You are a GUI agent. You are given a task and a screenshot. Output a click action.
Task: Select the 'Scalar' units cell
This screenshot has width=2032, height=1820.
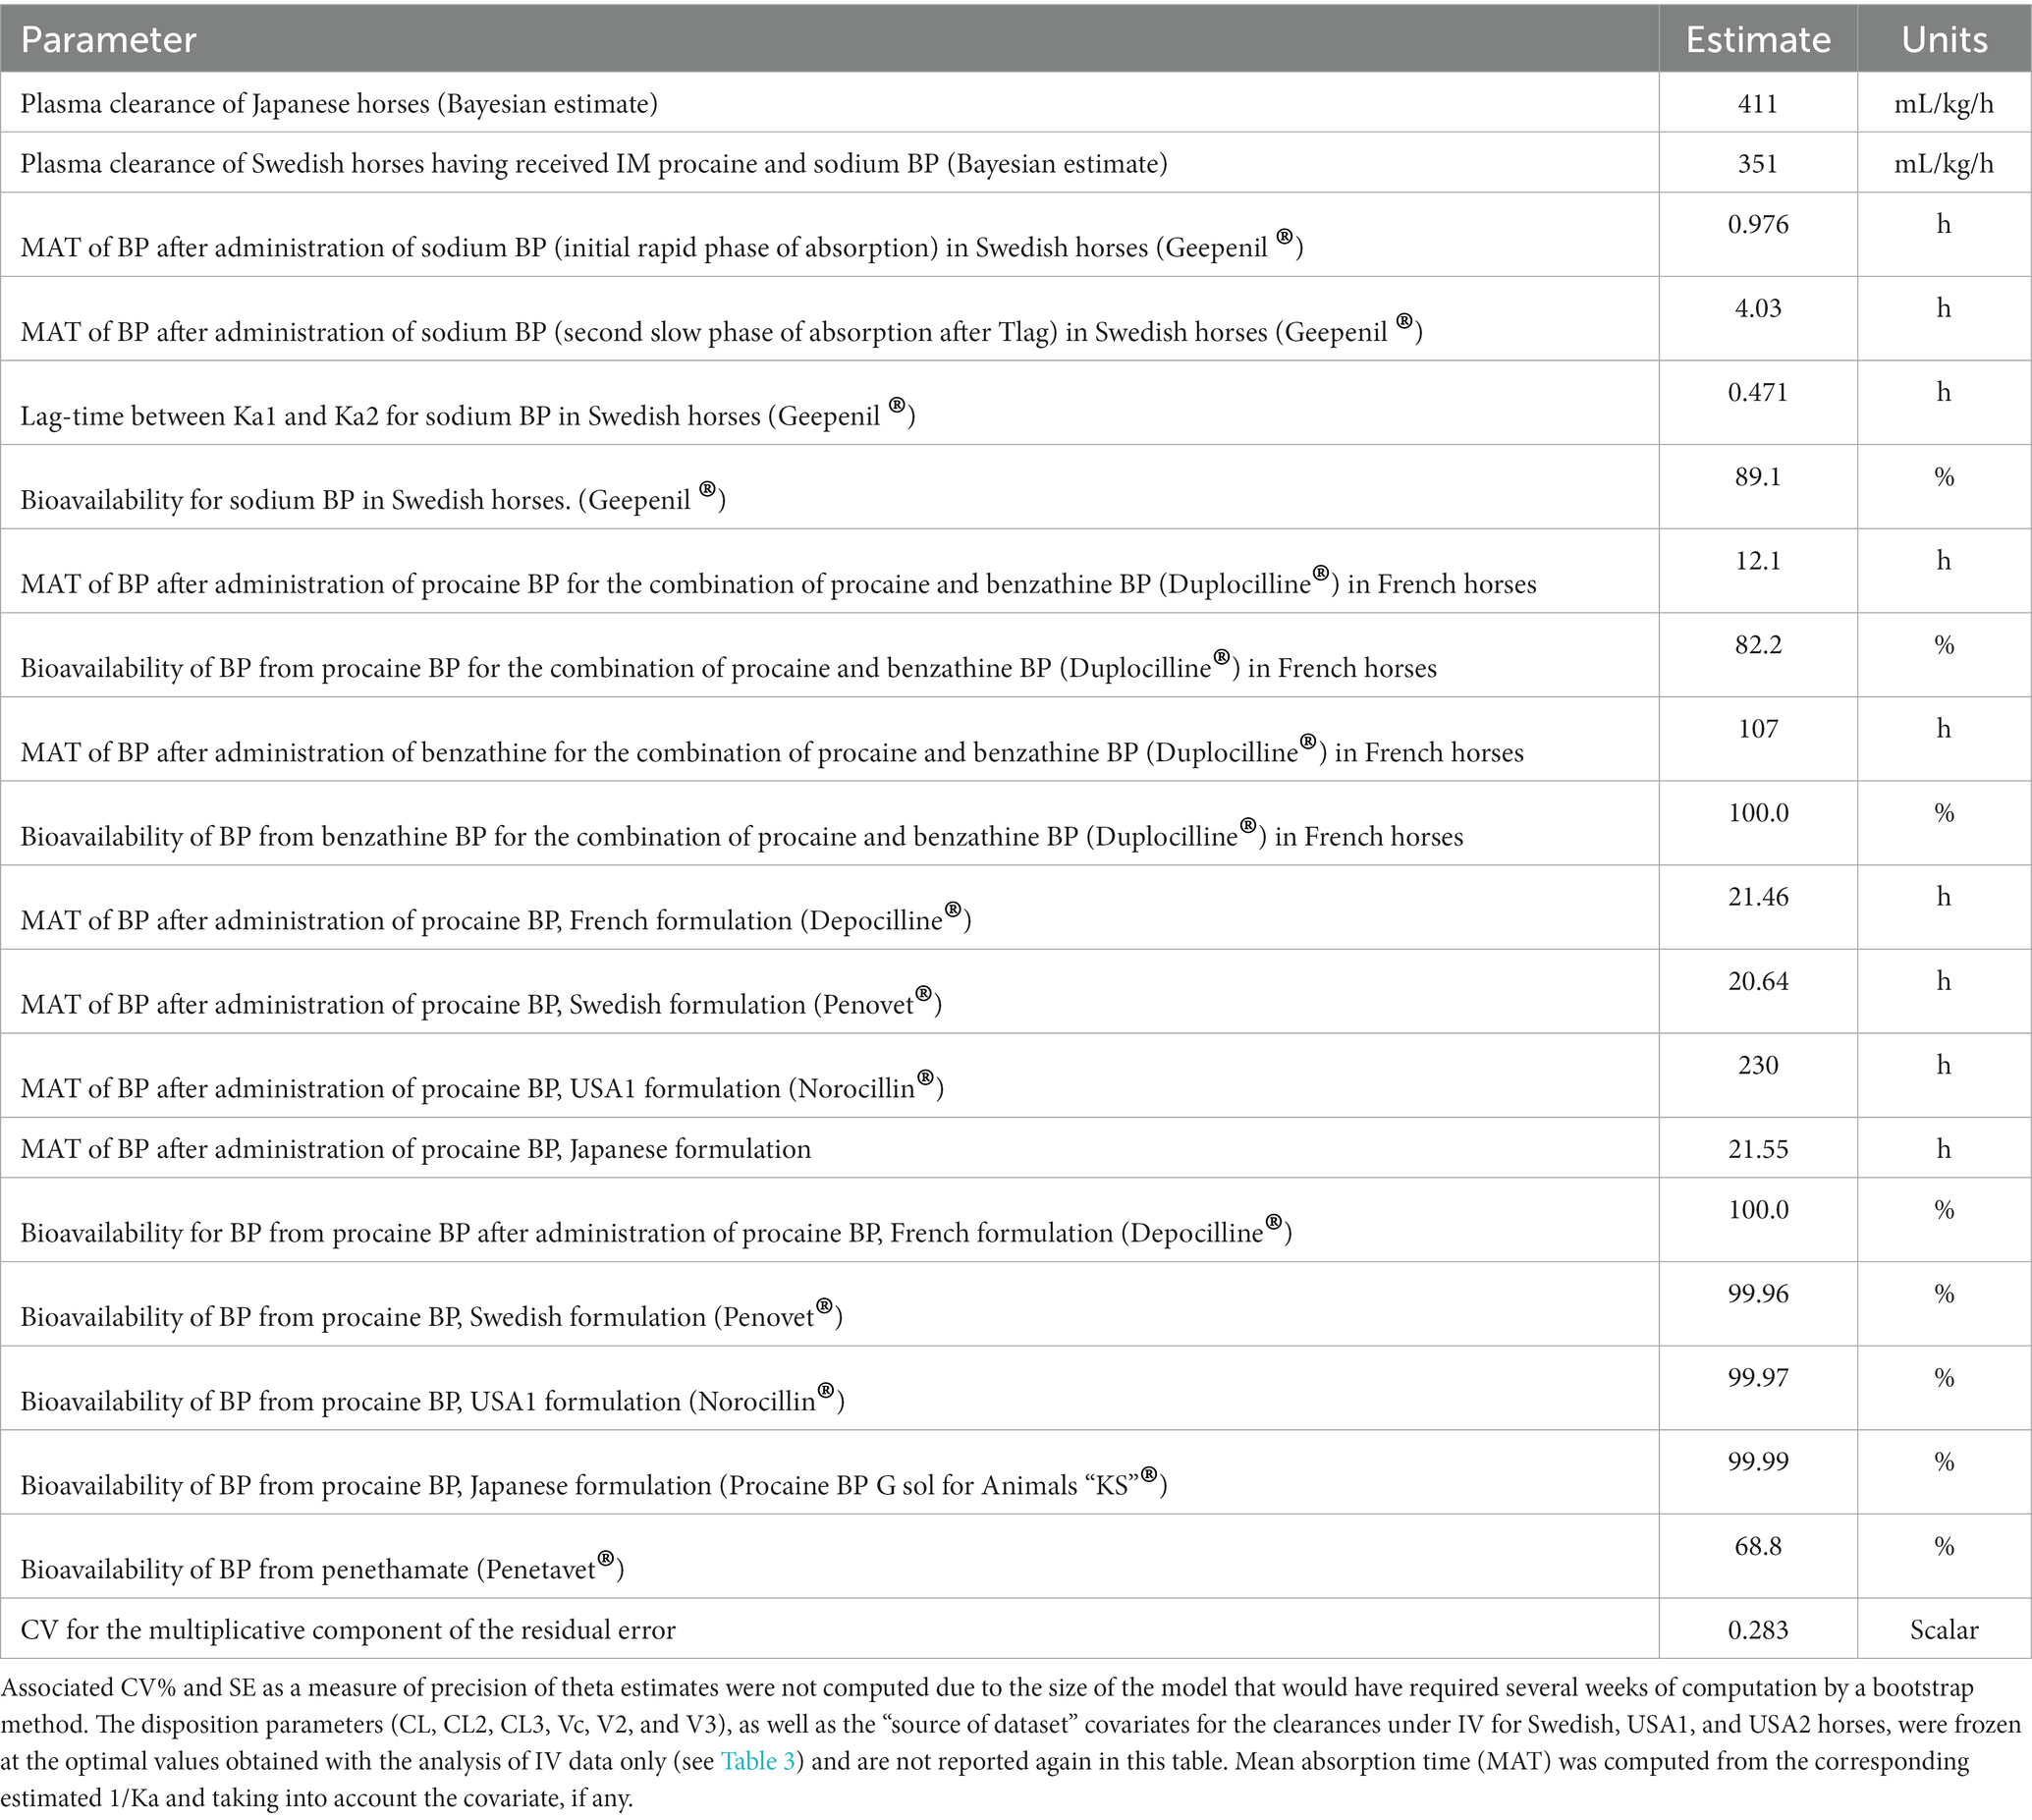click(x=1944, y=1630)
